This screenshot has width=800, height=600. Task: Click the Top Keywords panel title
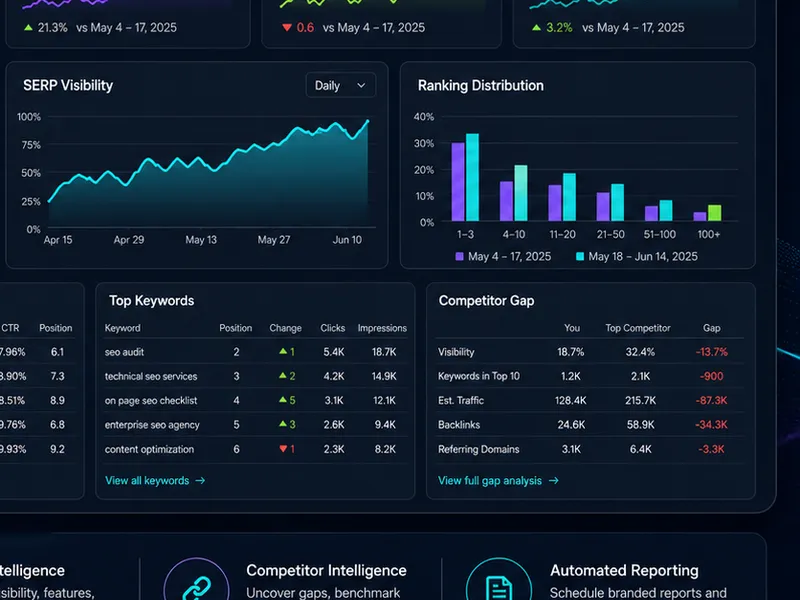[152, 301]
